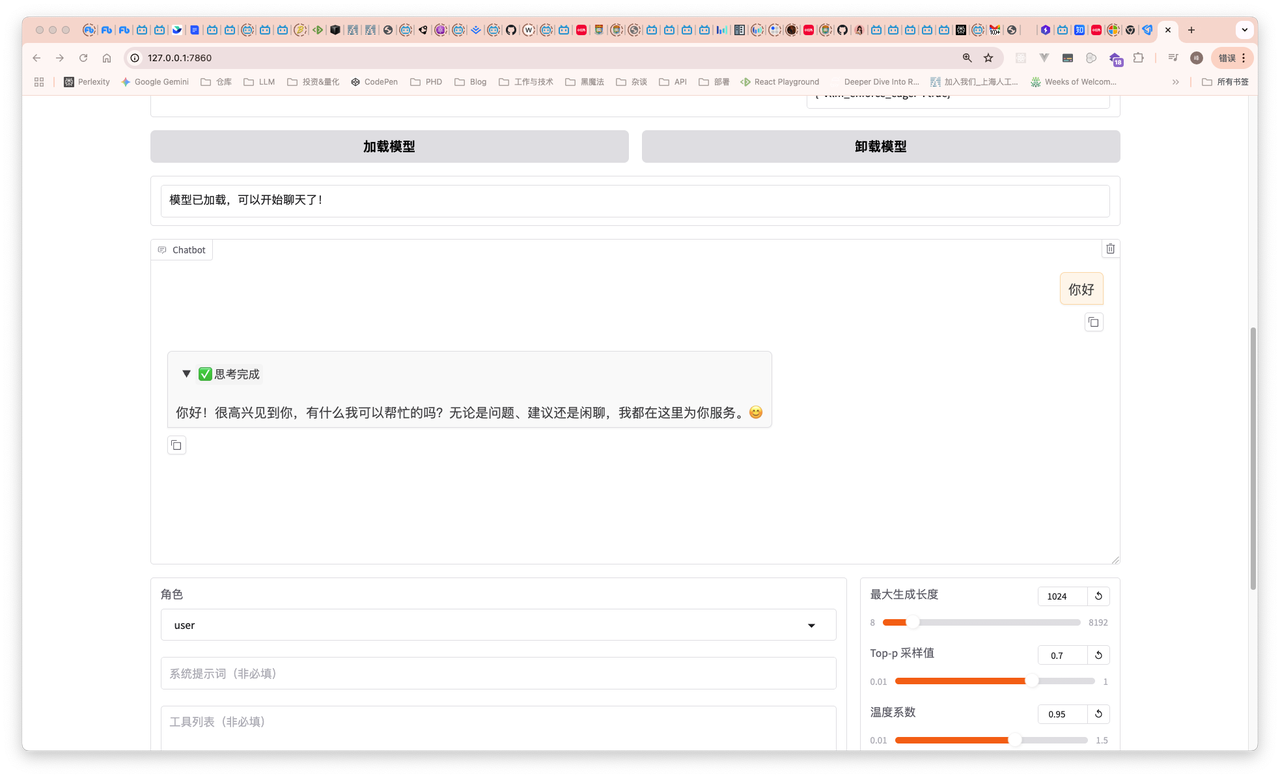Open the Blog bookmark folder
The width and height of the screenshot is (1280, 778).
click(x=470, y=82)
